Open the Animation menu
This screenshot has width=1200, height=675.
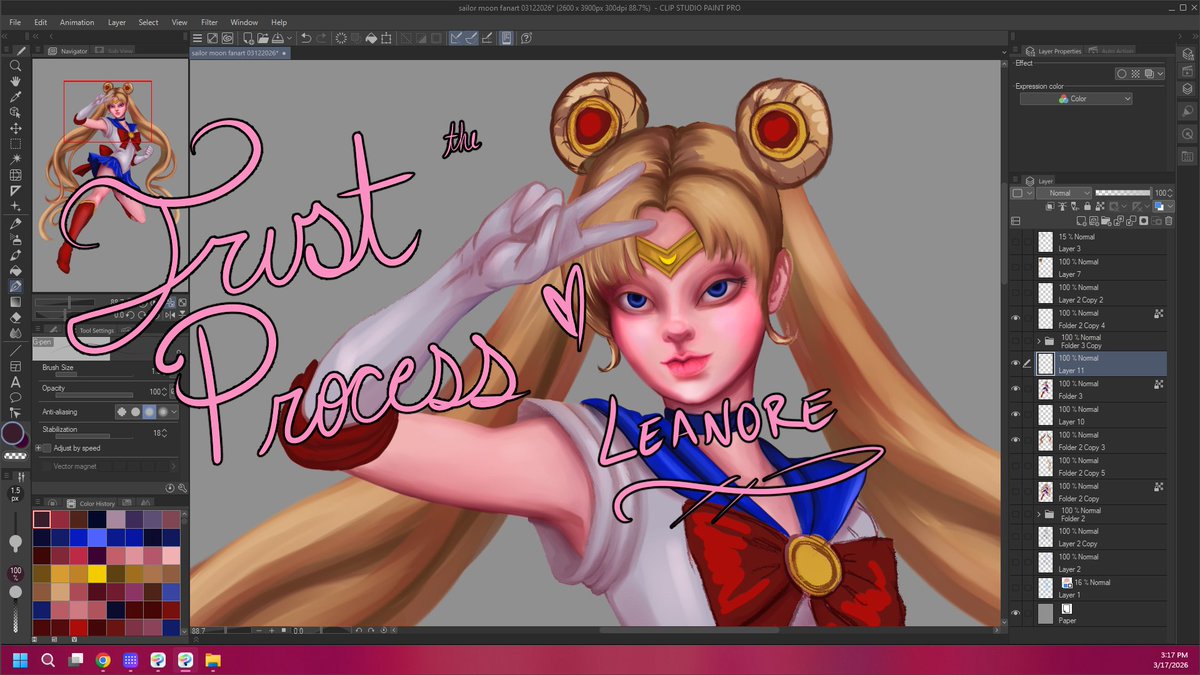(x=77, y=22)
